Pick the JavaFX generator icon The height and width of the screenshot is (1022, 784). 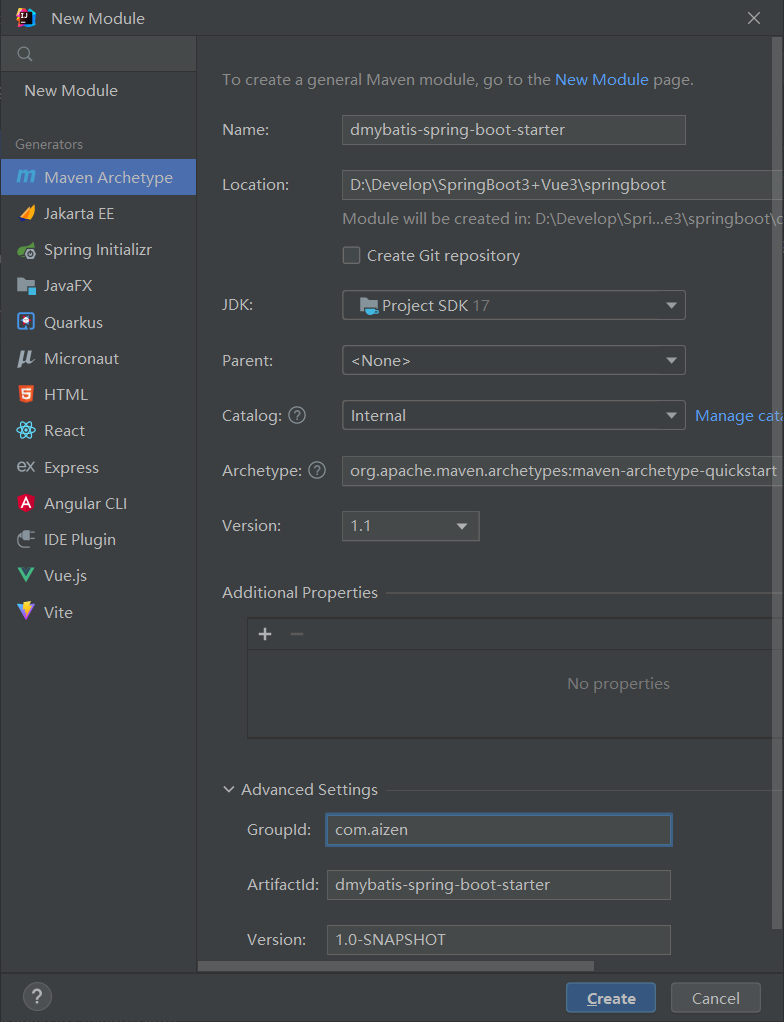click(x=26, y=286)
